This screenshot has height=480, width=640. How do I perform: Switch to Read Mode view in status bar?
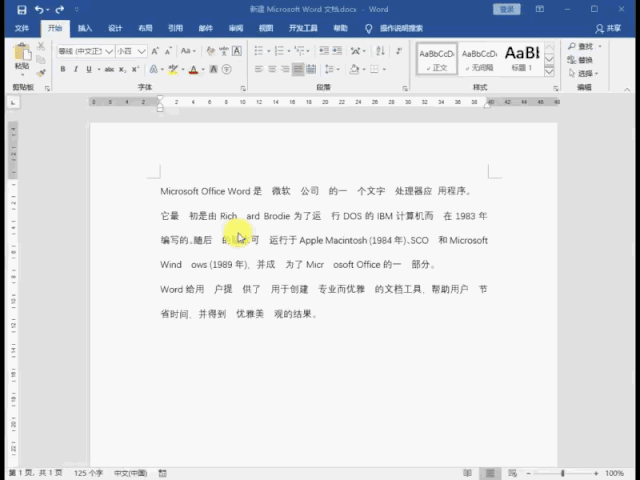(468, 473)
